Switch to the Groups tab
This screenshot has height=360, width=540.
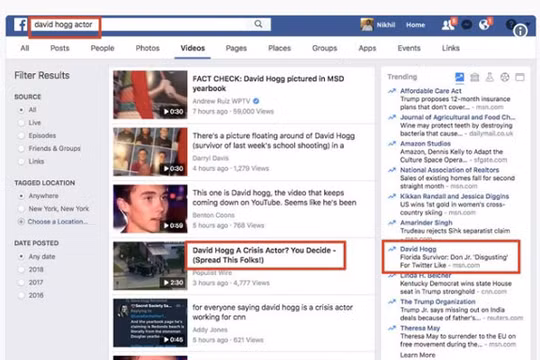coord(324,48)
